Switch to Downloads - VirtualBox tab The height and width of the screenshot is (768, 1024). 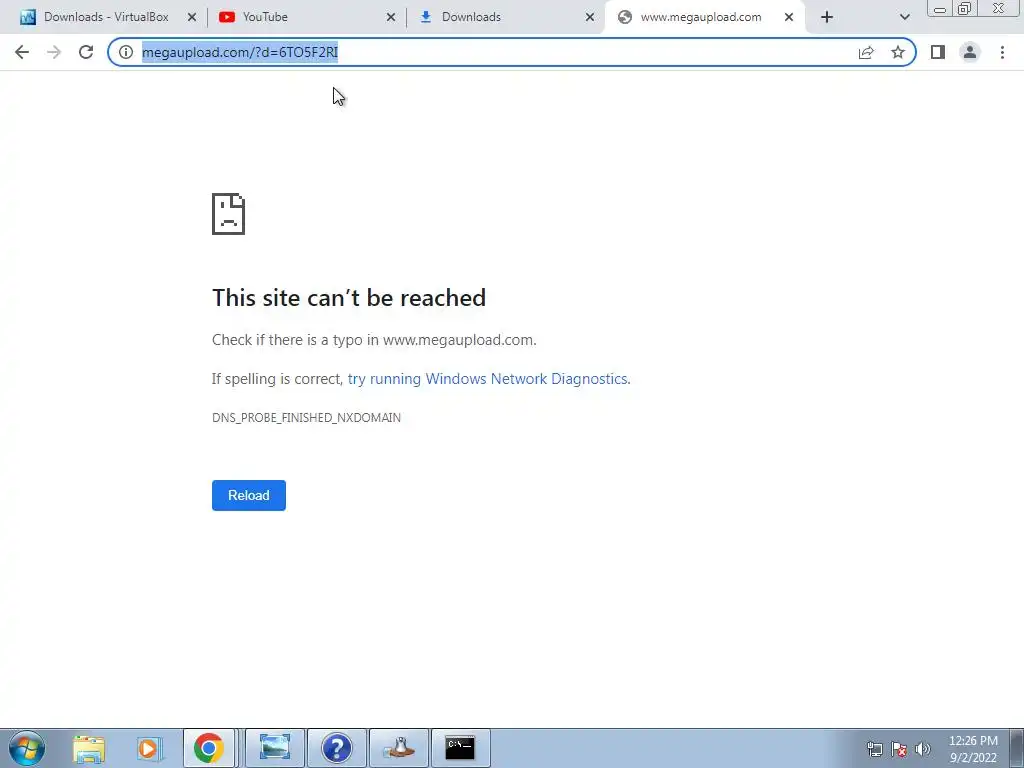coord(106,17)
